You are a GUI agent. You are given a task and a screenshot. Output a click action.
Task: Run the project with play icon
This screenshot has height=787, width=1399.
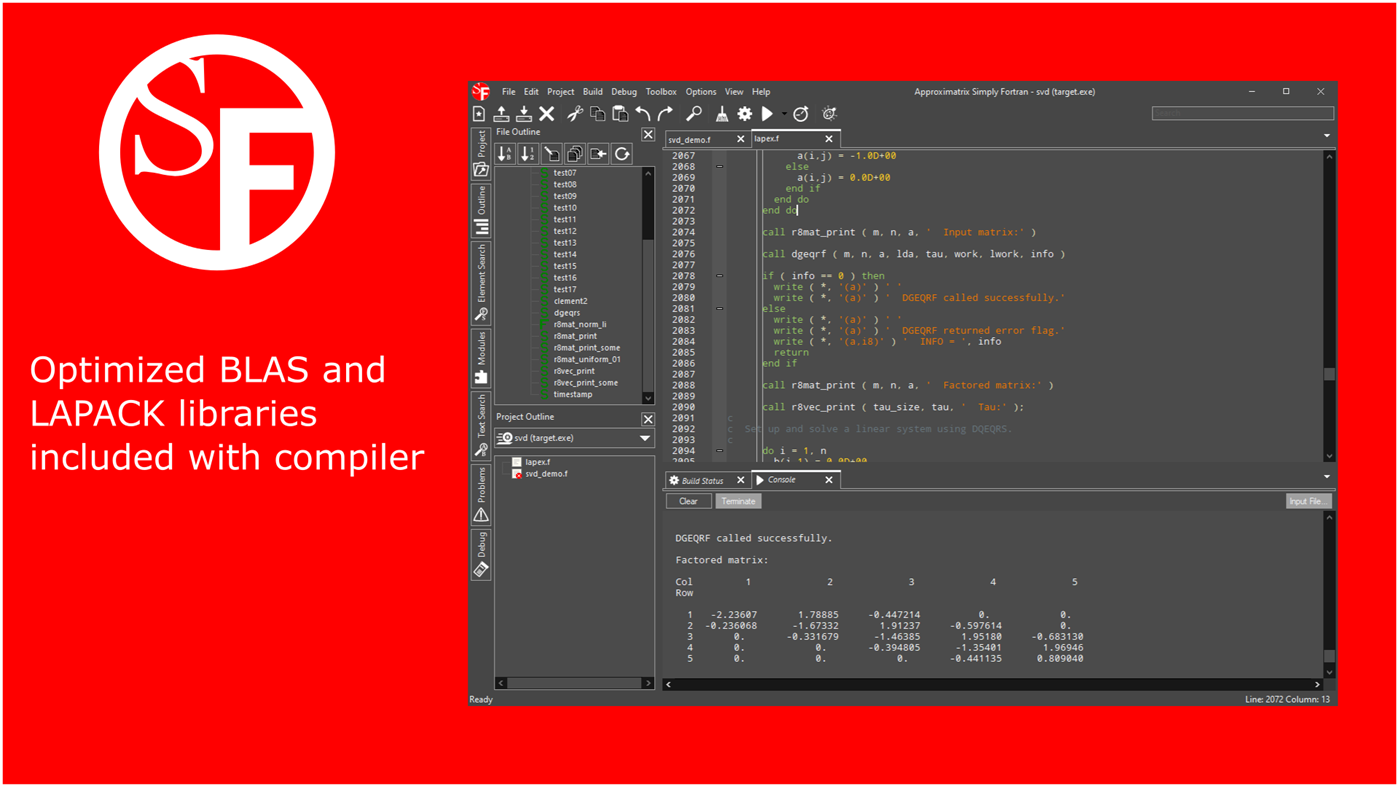[767, 114]
